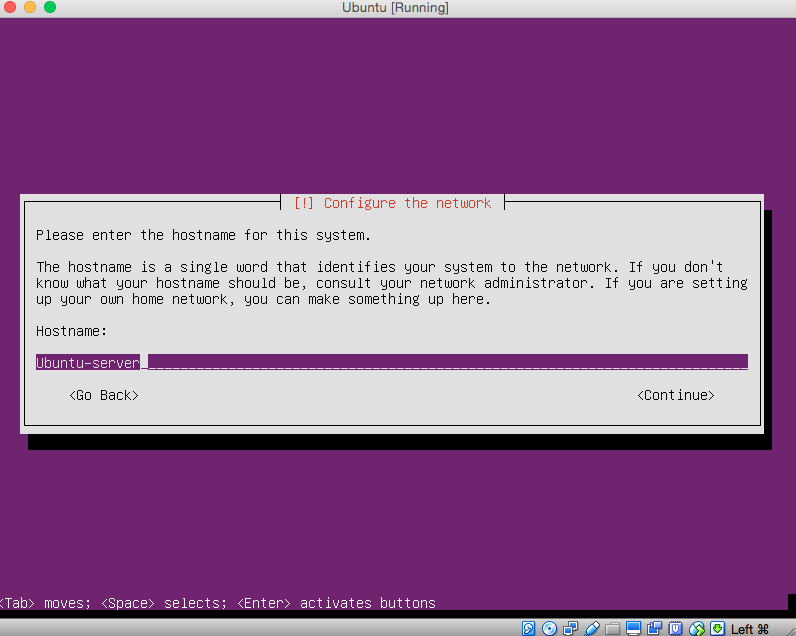Open the shared folders icon
Viewport: 796px width, 636px height.
pos(613,628)
